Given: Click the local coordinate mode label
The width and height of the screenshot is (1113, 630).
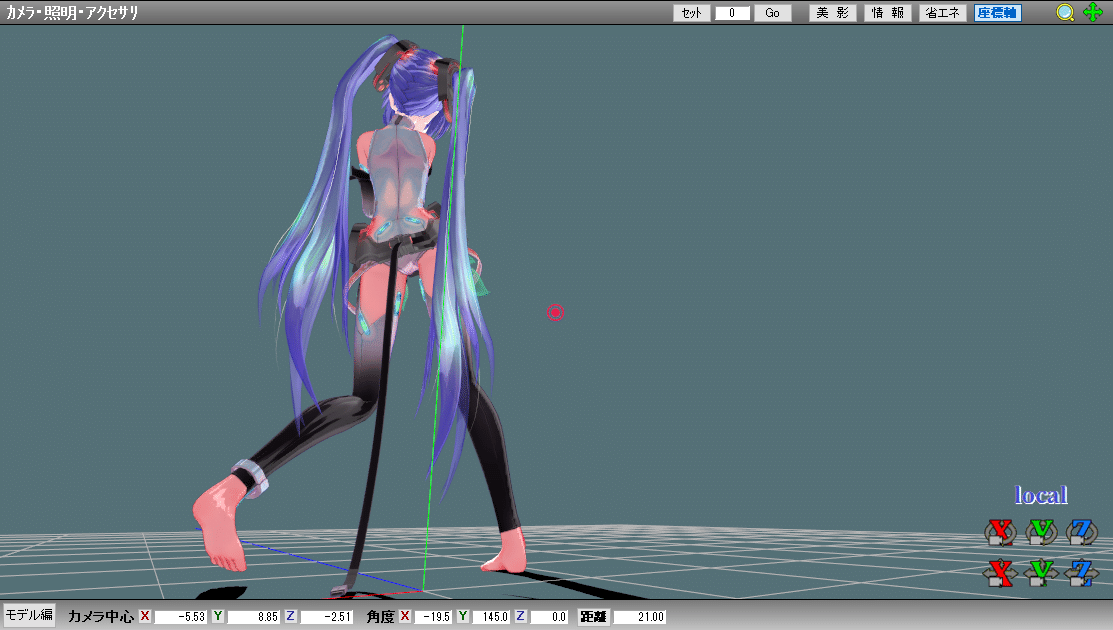Looking at the screenshot, I should coord(1041,494).
